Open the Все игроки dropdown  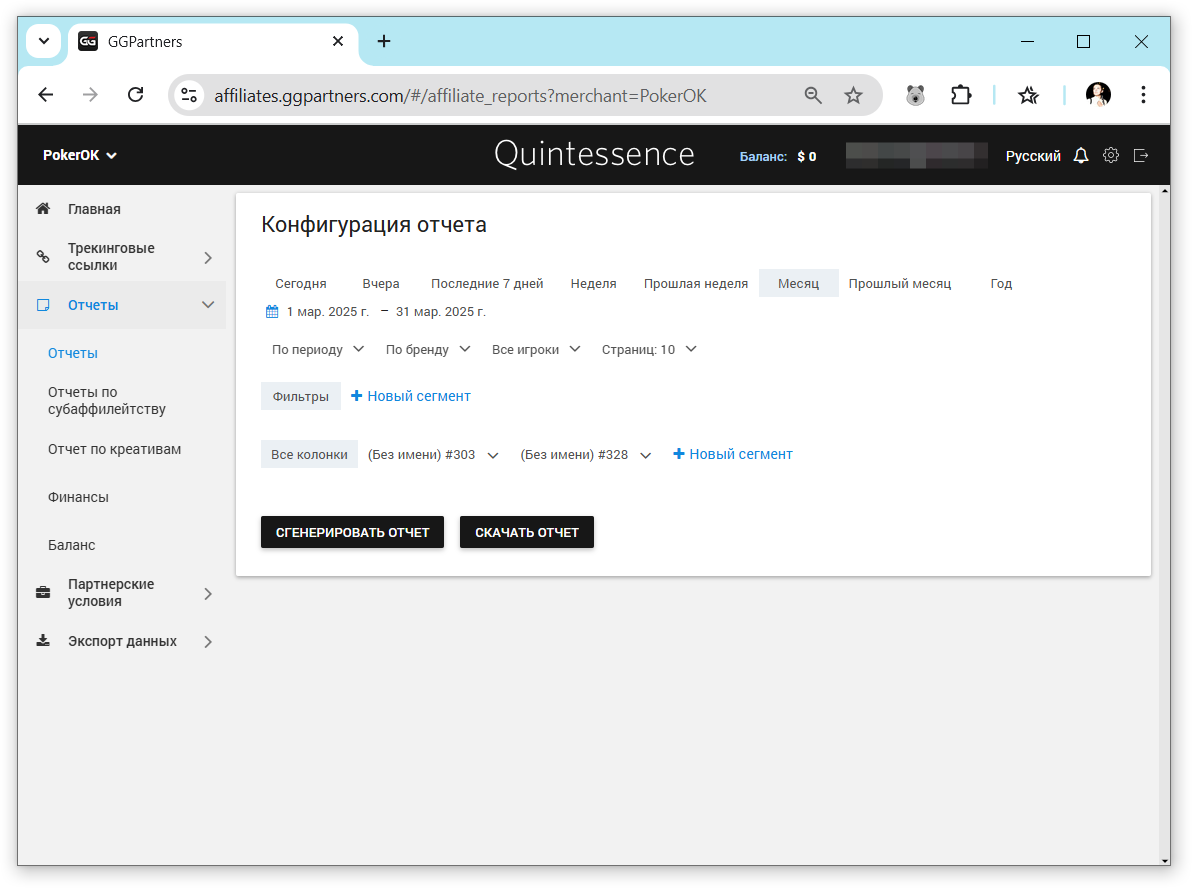(x=536, y=350)
